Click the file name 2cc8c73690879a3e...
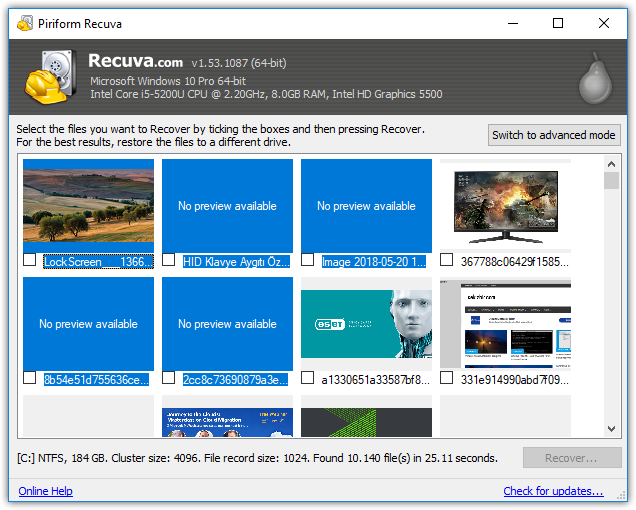Screen dimensions: 636x510 [x=235, y=380]
